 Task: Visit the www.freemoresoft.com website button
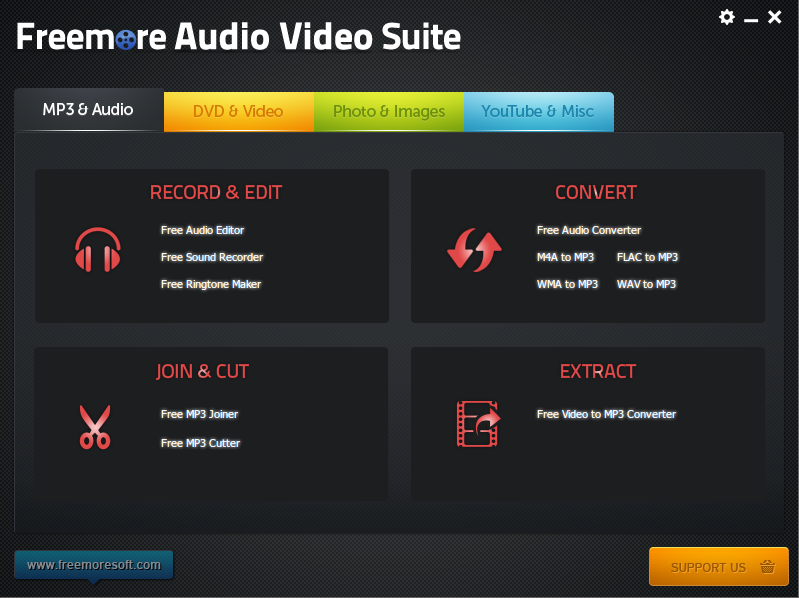click(x=94, y=565)
